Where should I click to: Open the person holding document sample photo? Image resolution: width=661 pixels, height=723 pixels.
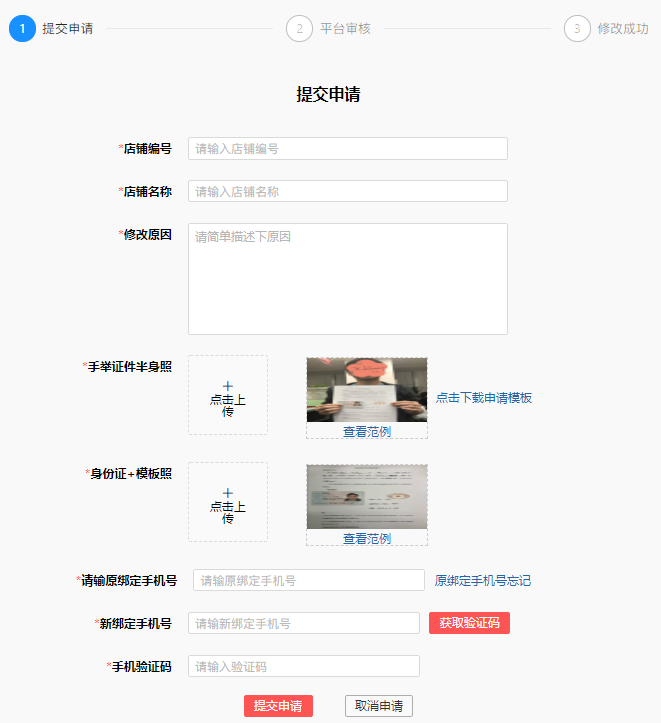pos(367,390)
